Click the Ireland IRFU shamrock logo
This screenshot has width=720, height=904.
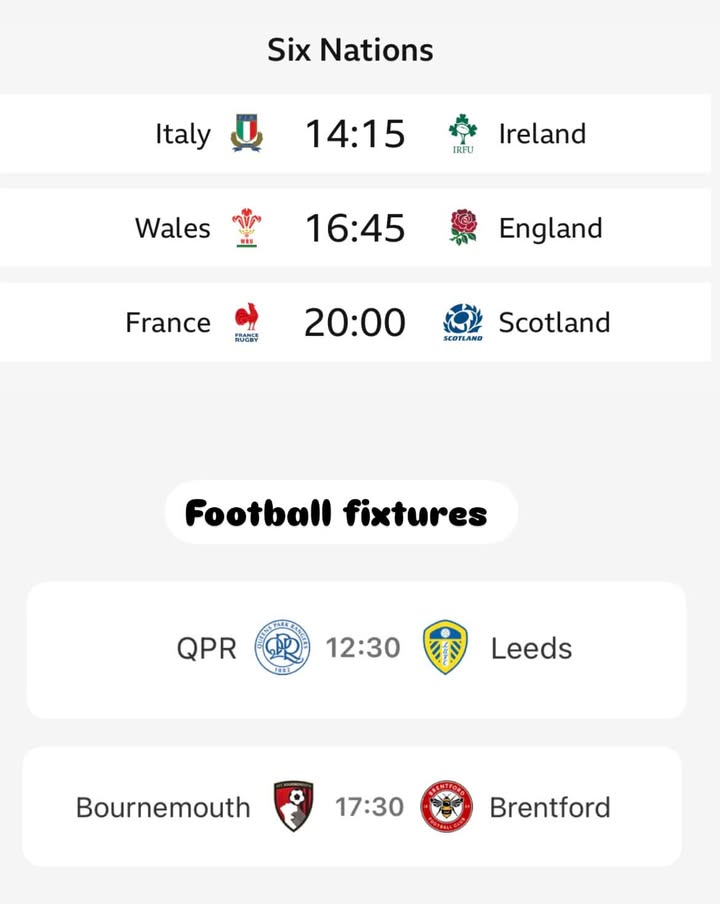tap(463, 134)
